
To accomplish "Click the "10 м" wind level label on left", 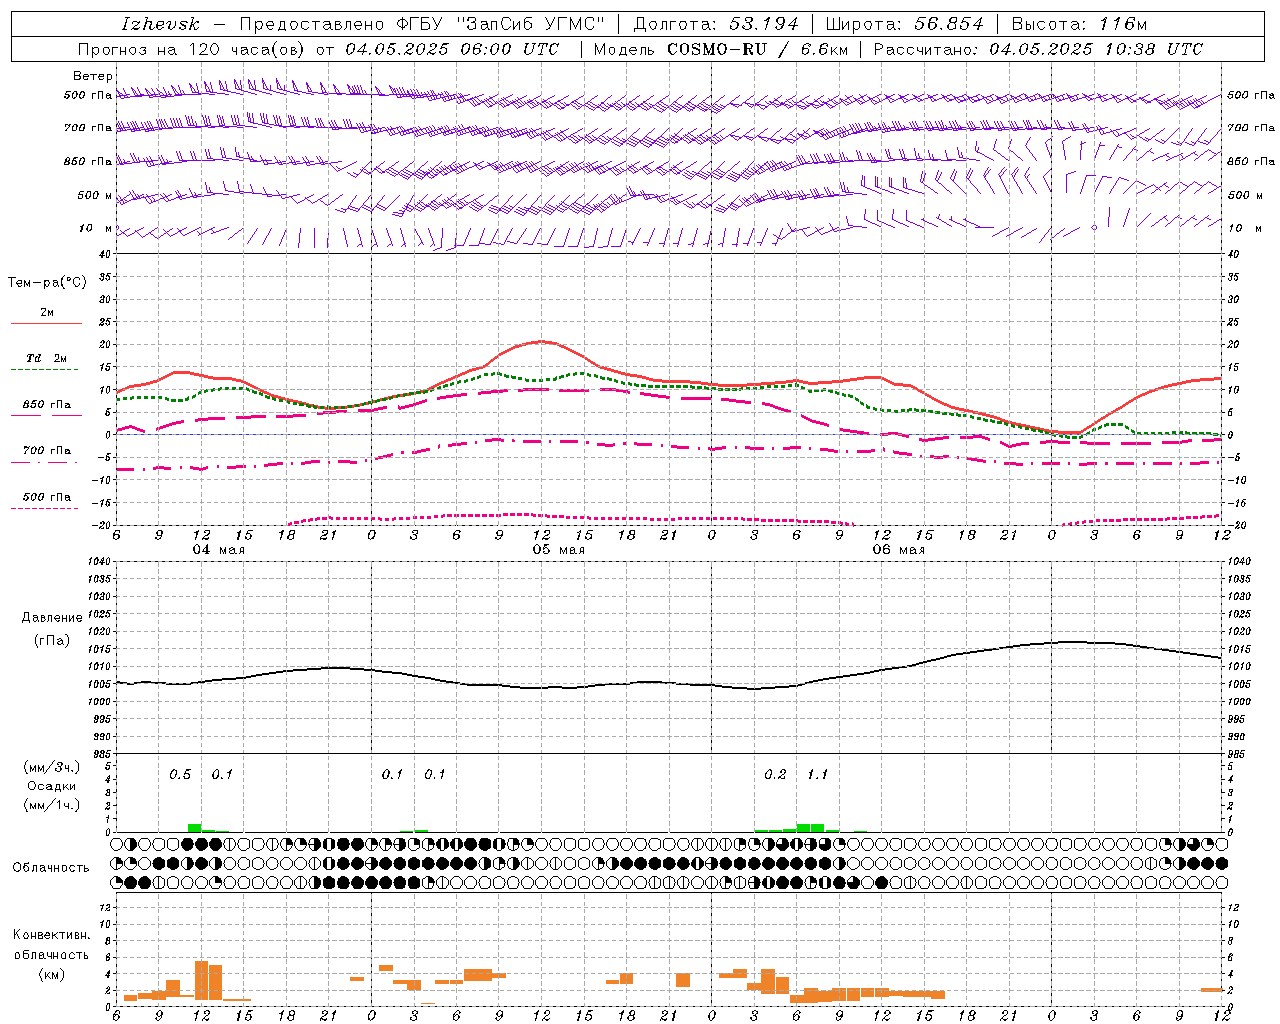I will point(95,228).
